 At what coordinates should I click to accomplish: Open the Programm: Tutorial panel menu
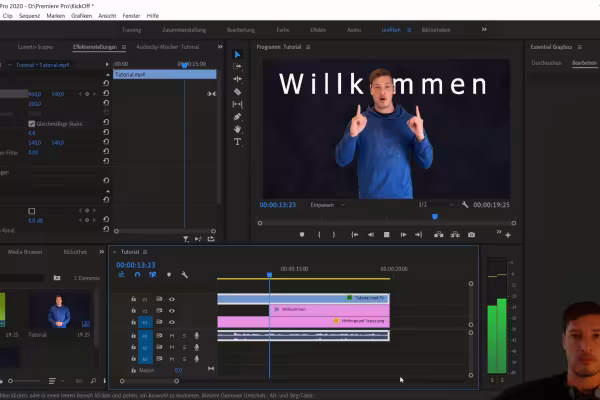point(308,47)
